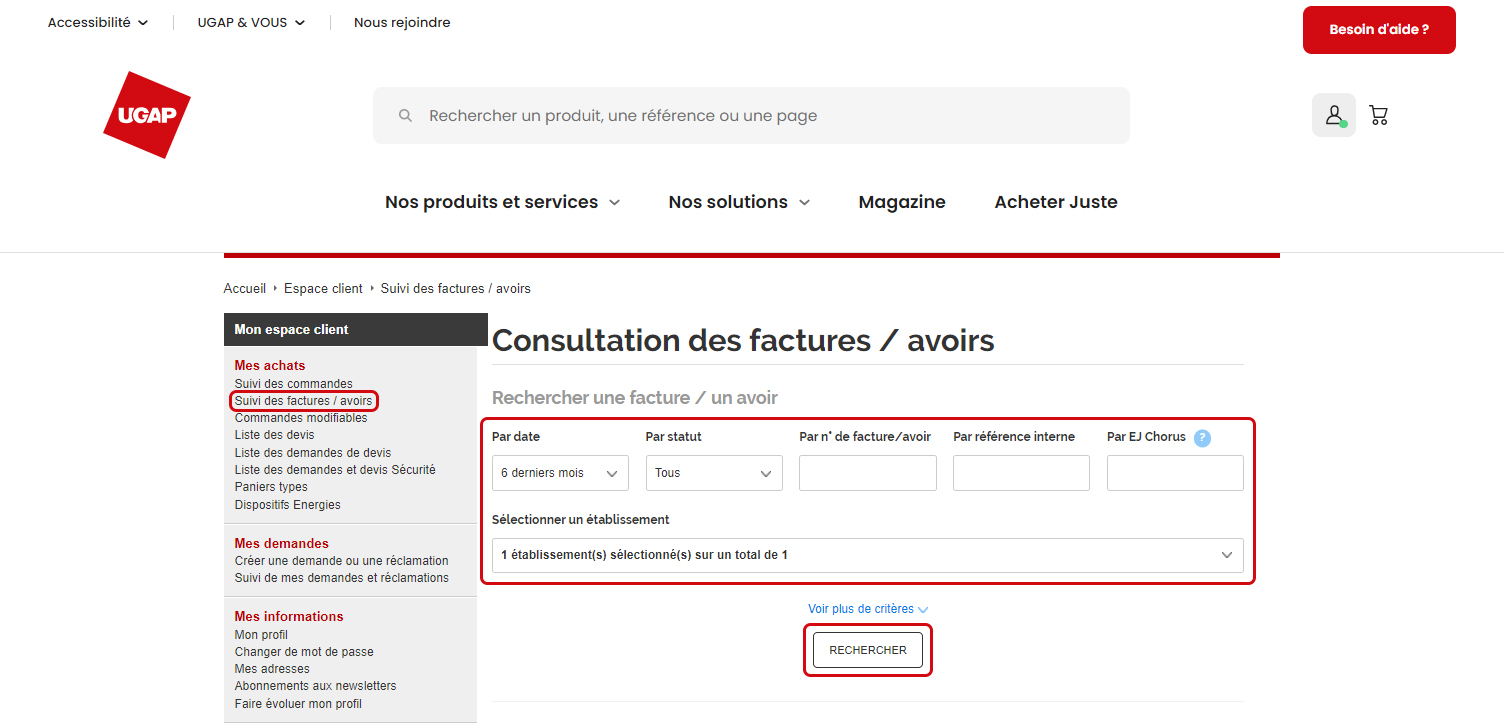Open the Nos solutions menu

(738, 202)
